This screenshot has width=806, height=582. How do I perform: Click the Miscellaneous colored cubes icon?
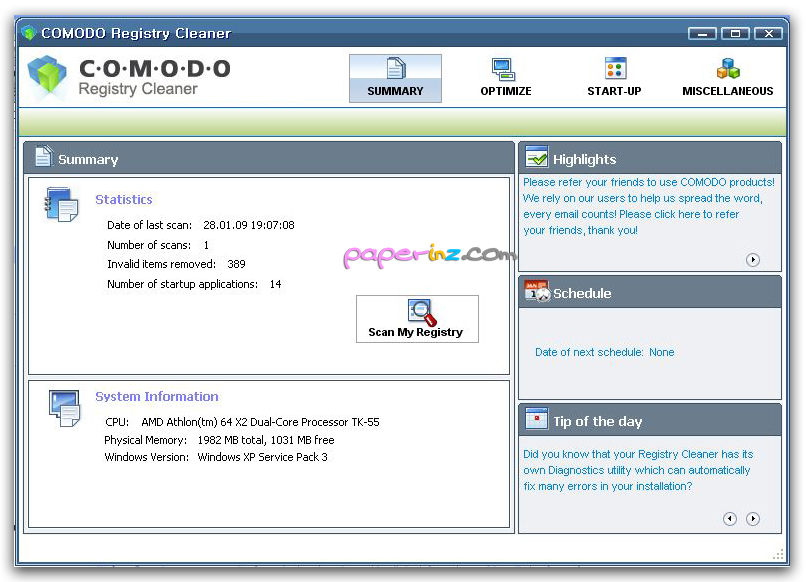point(728,68)
